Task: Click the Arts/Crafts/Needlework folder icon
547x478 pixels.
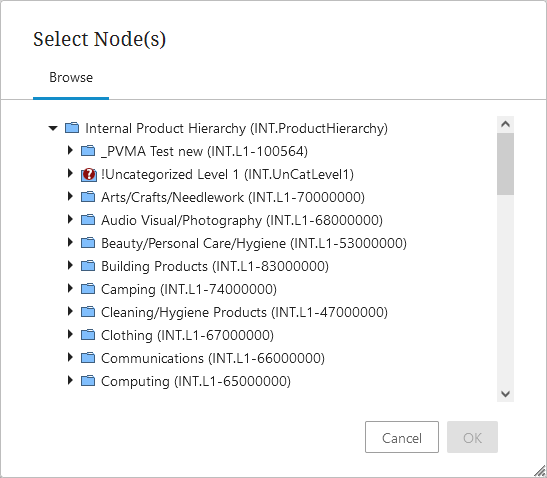Action: click(88, 197)
